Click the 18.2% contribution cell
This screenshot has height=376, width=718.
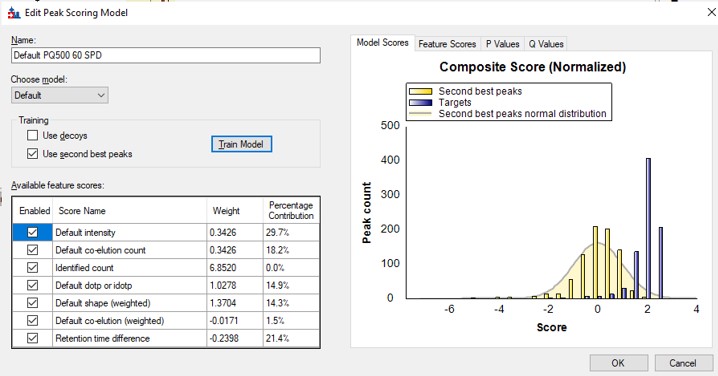(291, 250)
